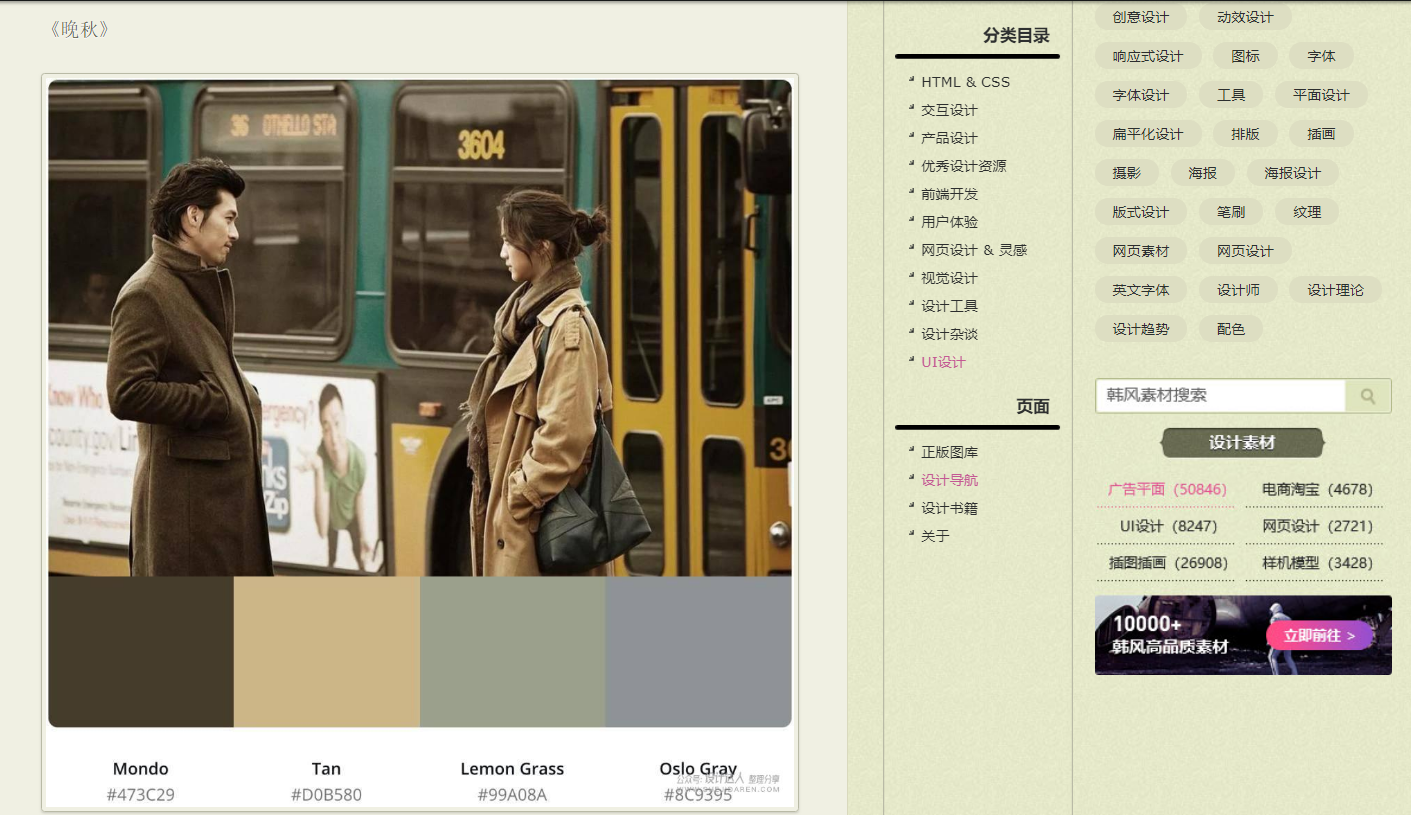Click the 立即前往 banner button
Viewport: 1411px width, 815px height.
click(1319, 636)
